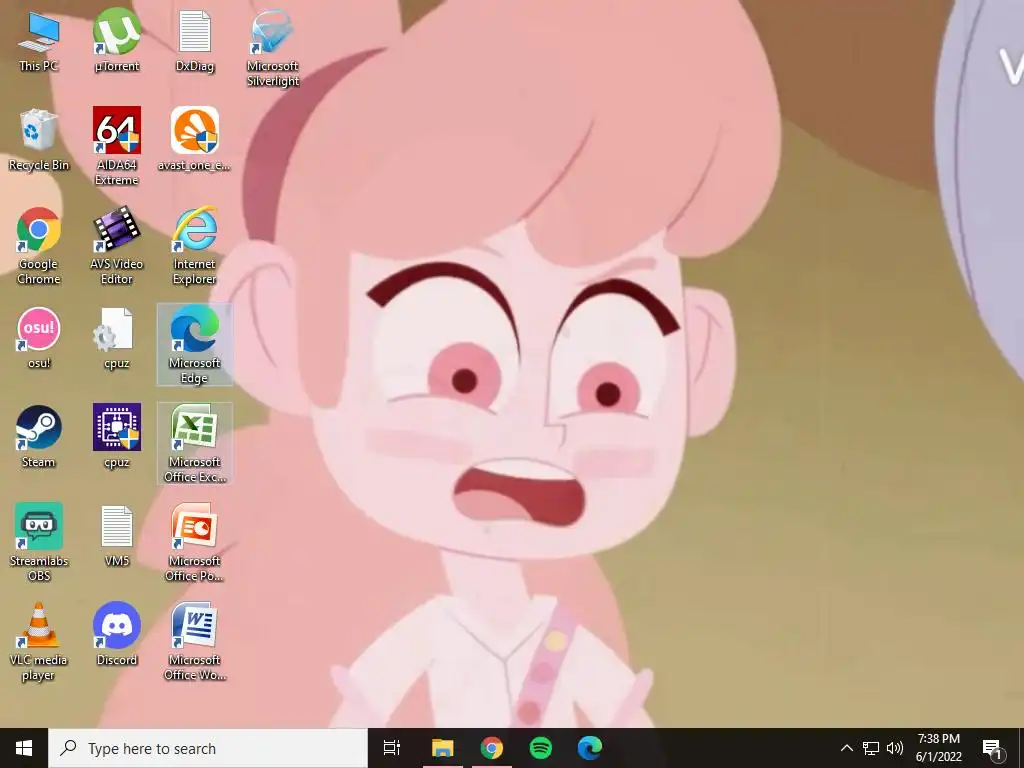Open the volume control in tray
The height and width of the screenshot is (768, 1024).
tap(895, 748)
